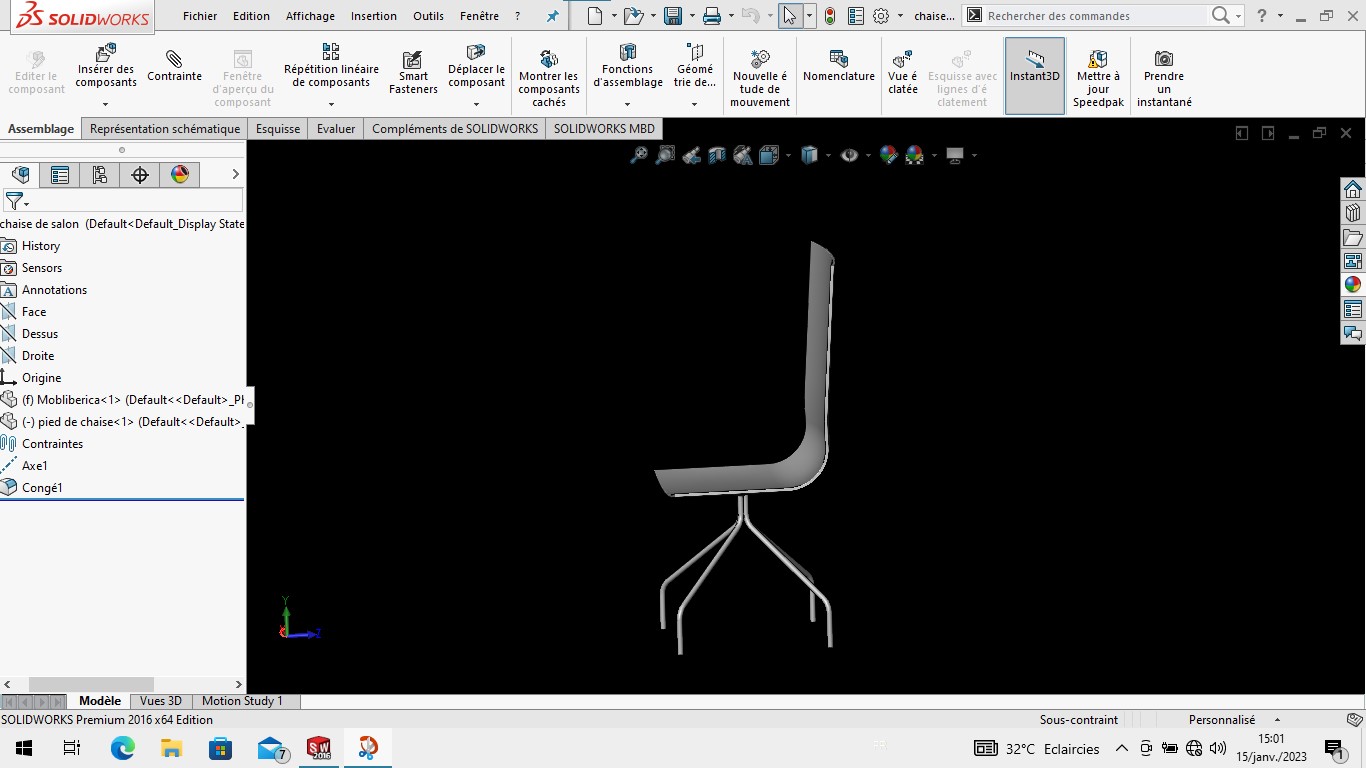Image resolution: width=1366 pixels, height=768 pixels.
Task: Open Microsoft Edge from taskbar
Action: tap(123, 748)
